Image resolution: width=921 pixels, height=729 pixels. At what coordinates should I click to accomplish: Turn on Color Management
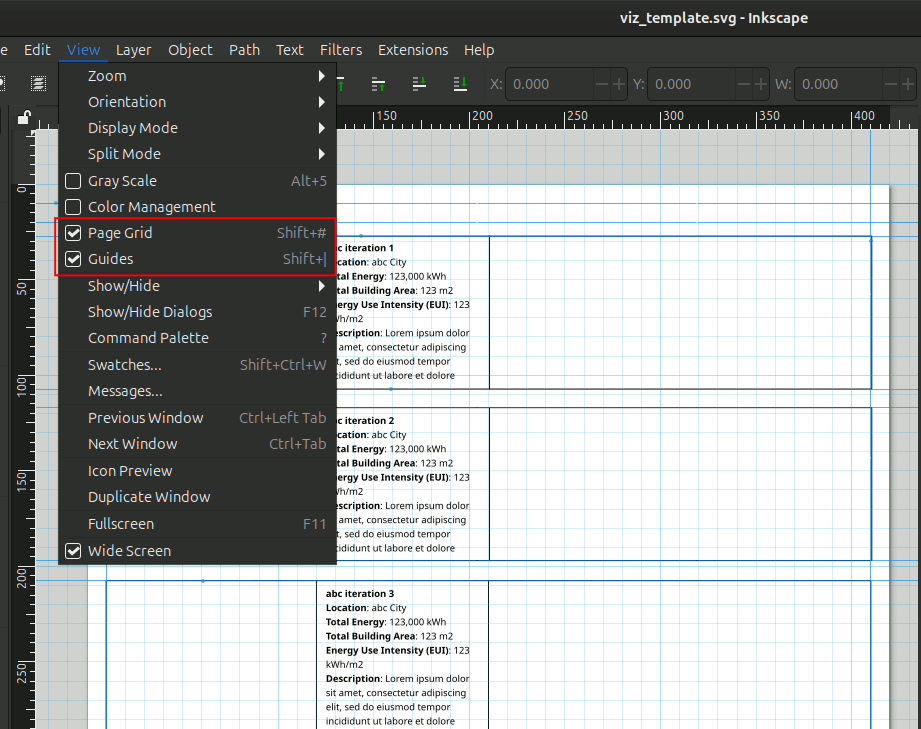pyautogui.click(x=73, y=207)
